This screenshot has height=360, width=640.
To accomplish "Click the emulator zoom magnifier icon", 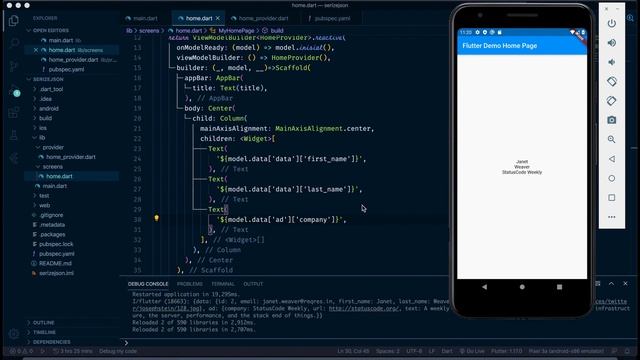I will pyautogui.click(x=611, y=139).
